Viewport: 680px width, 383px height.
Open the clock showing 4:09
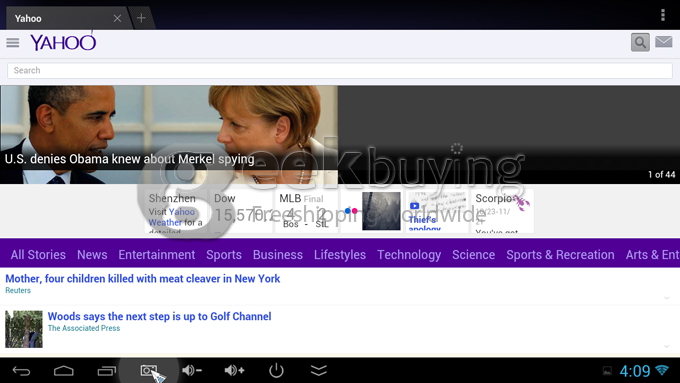pyautogui.click(x=634, y=371)
